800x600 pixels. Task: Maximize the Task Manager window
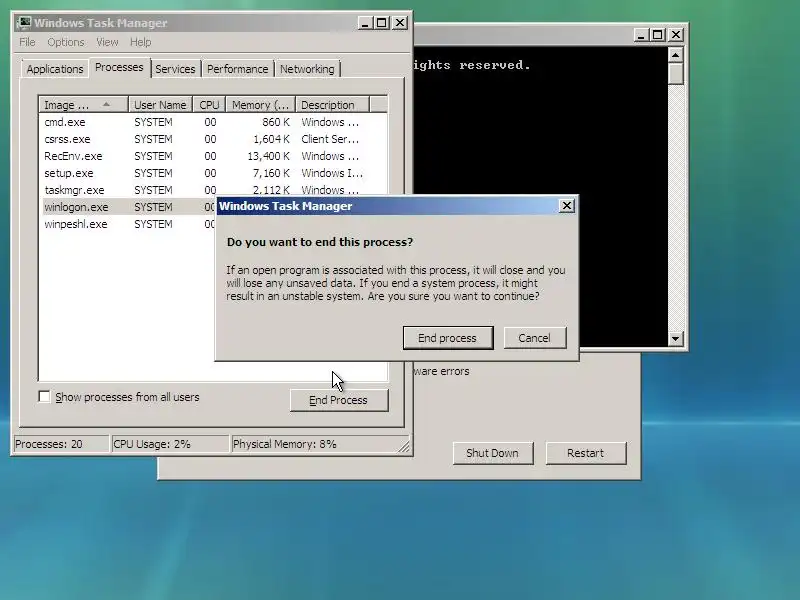(382, 23)
